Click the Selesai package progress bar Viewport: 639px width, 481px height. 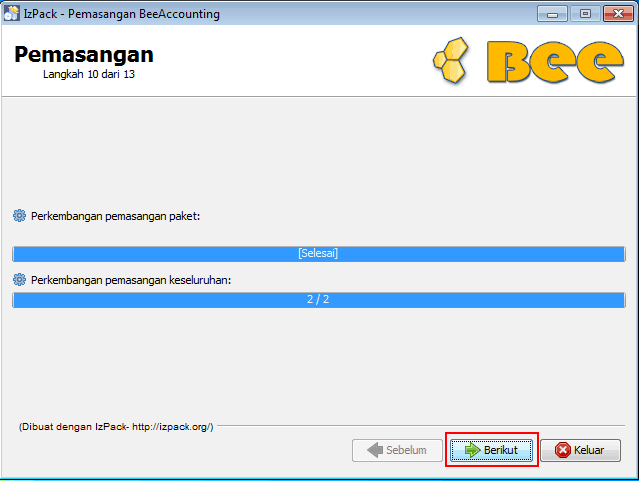319,254
